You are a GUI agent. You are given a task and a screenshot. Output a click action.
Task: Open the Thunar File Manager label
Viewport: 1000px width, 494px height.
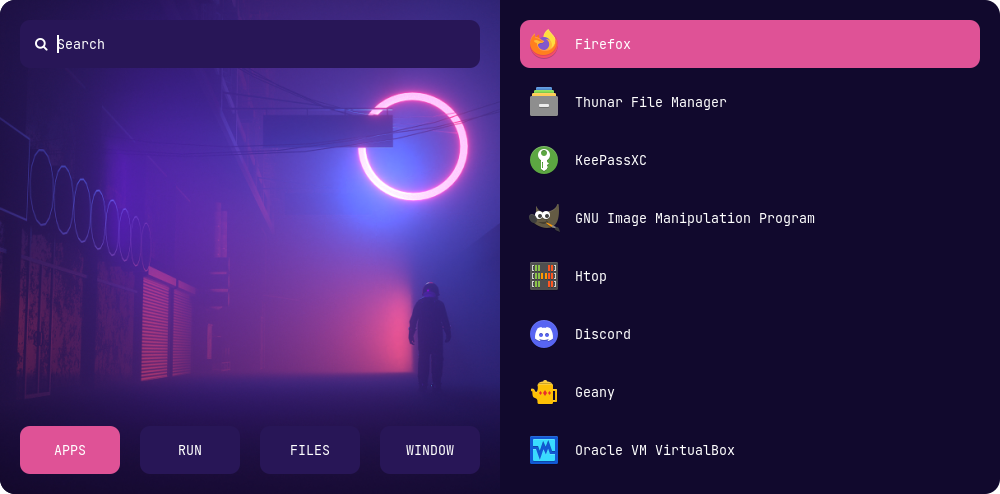point(650,102)
